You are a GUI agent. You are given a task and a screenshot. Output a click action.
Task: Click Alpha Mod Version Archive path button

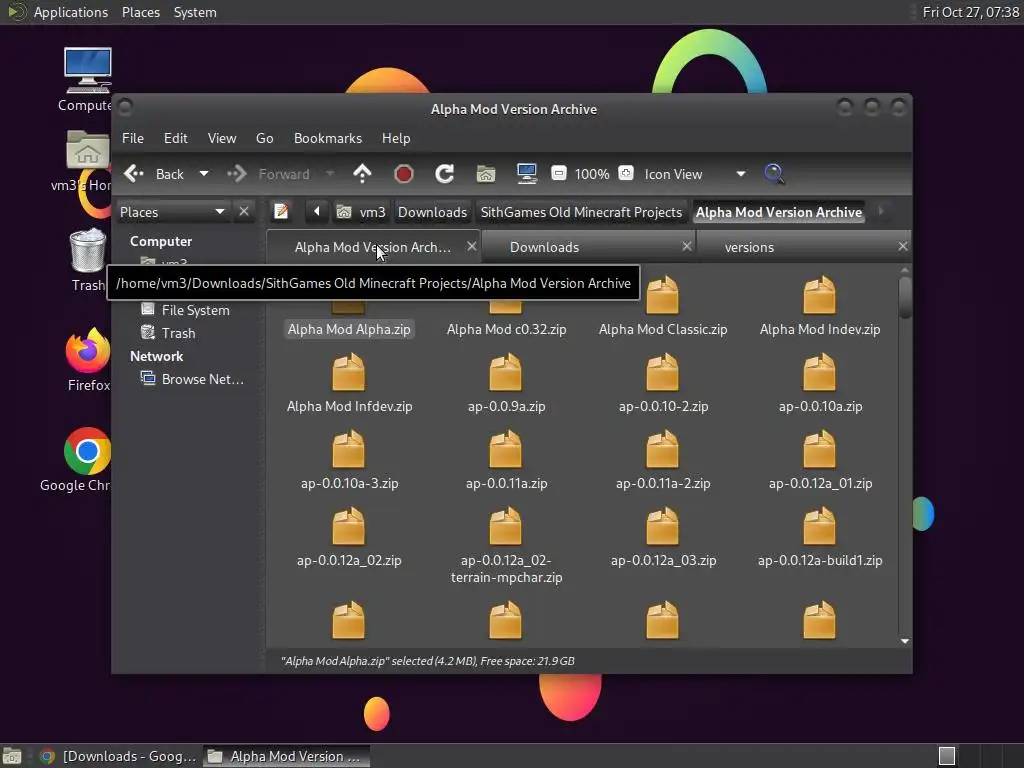click(778, 212)
